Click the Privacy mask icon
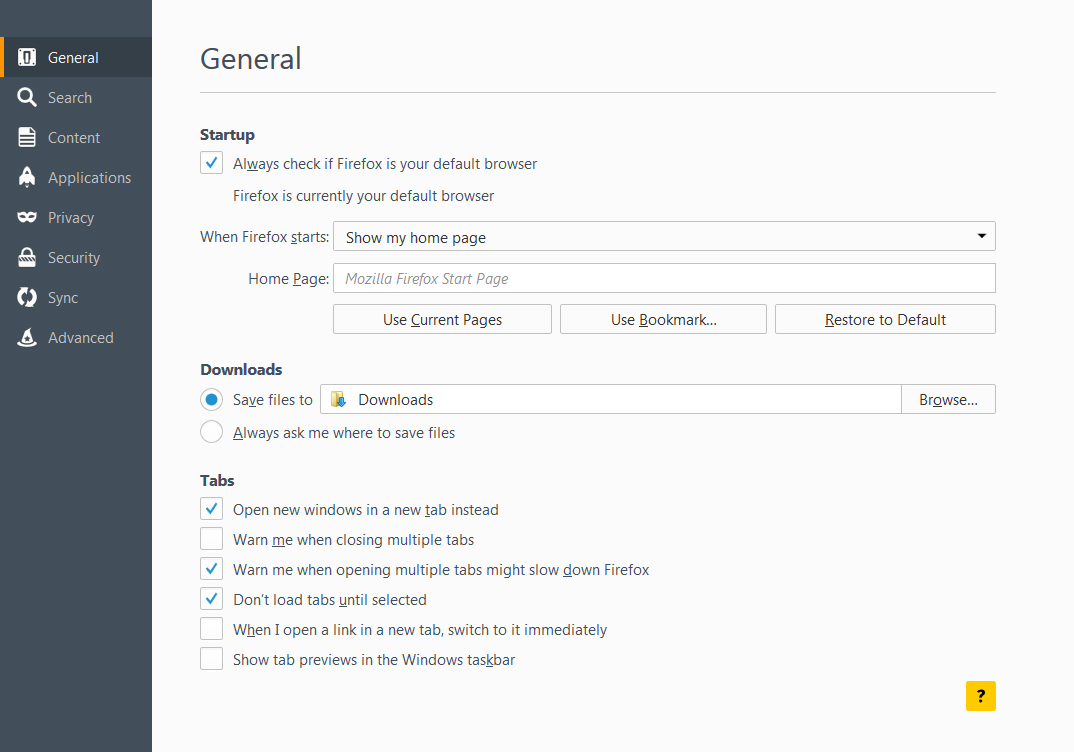Screen dimensions: 1074x752 point(28,217)
